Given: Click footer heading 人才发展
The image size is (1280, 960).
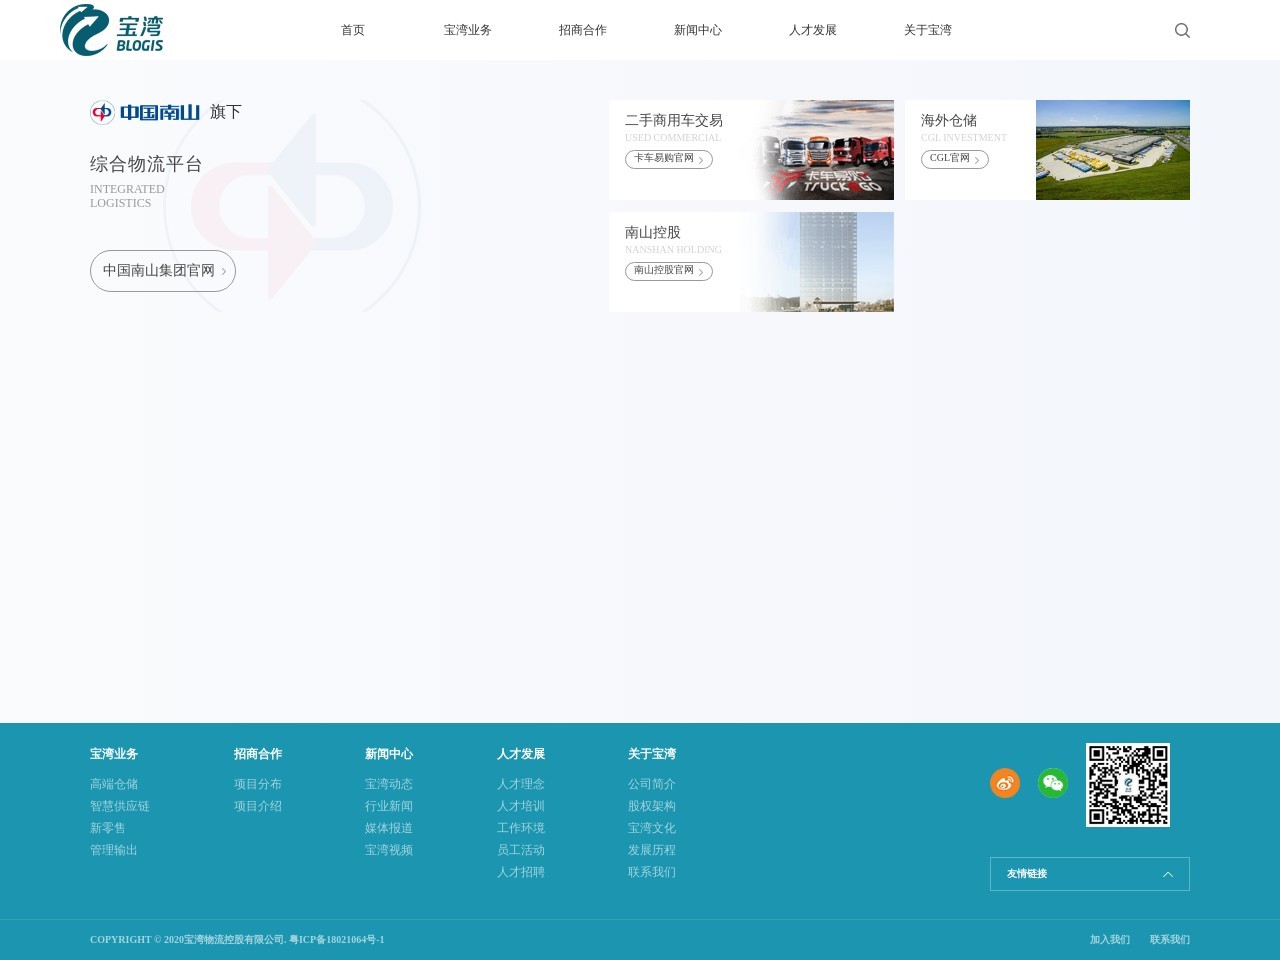Looking at the screenshot, I should pyautogui.click(x=521, y=754).
